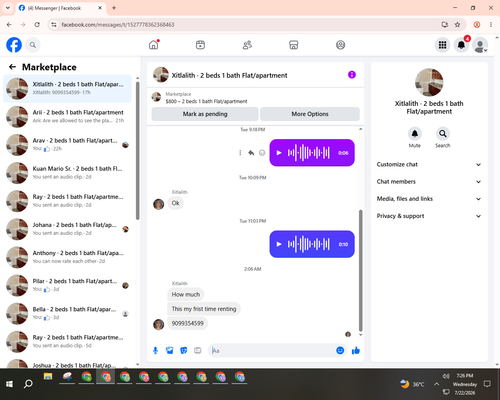
Task: Click the microphone voice clip icon
Action: pyautogui.click(x=155, y=350)
